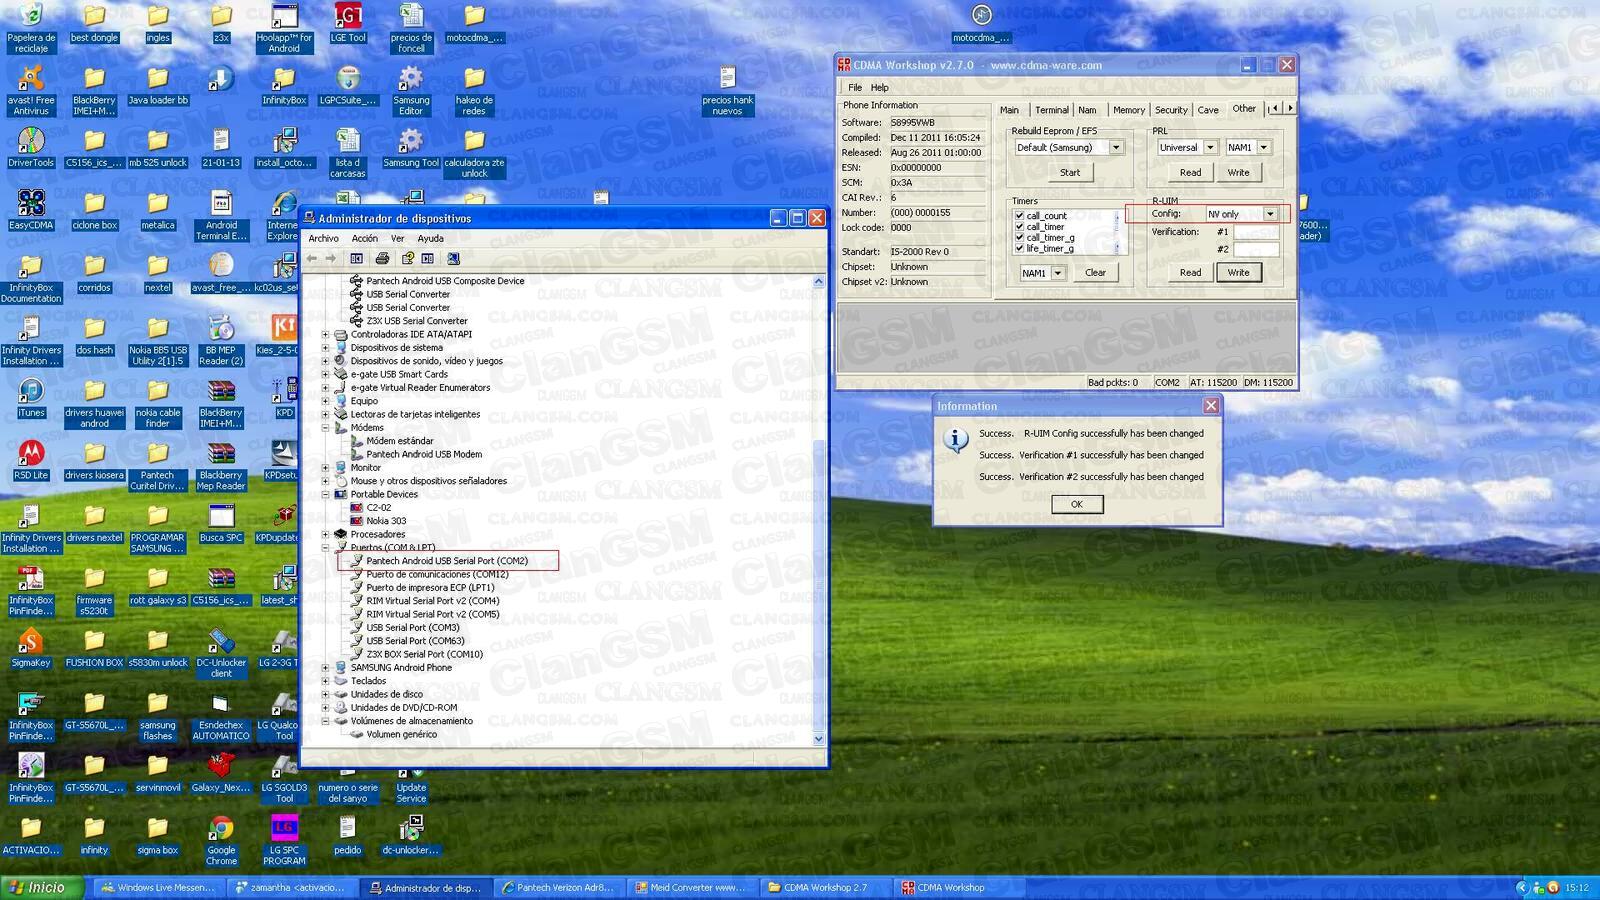Click Verification #2 input field

pyautogui.click(x=1256, y=249)
